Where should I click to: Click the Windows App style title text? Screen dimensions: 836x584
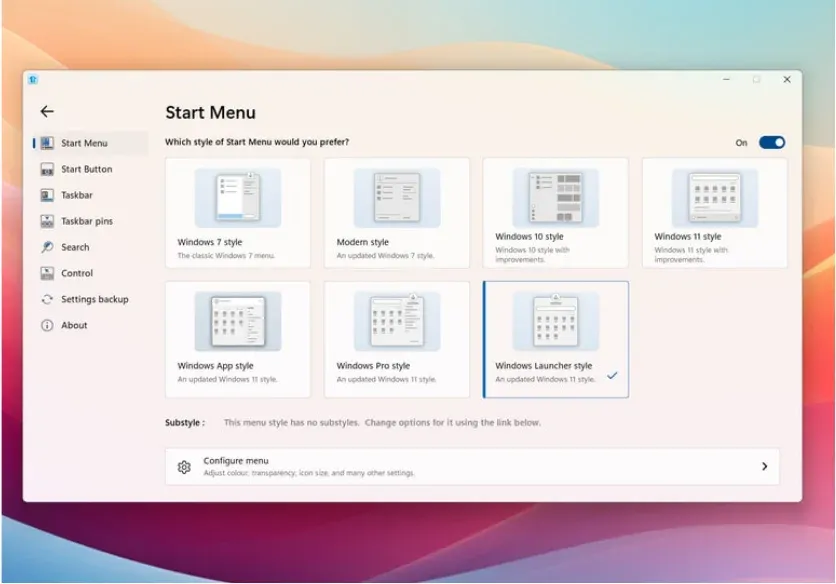pos(215,366)
